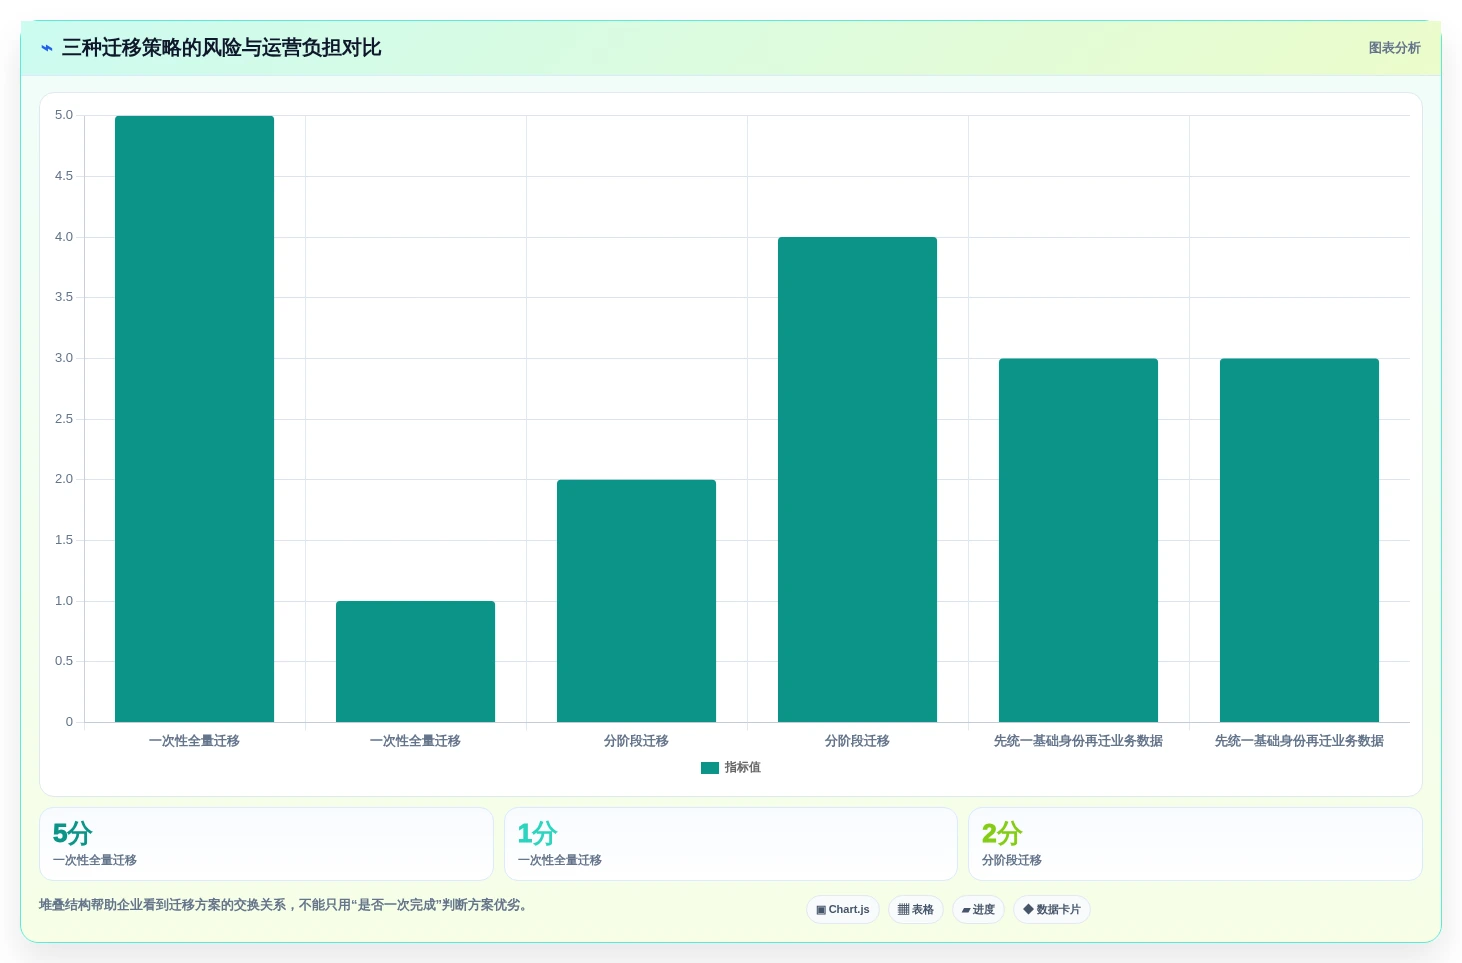The width and height of the screenshot is (1462, 963).
Task: Click the 5.0 y-axis tick label
Action: pyautogui.click(x=64, y=116)
